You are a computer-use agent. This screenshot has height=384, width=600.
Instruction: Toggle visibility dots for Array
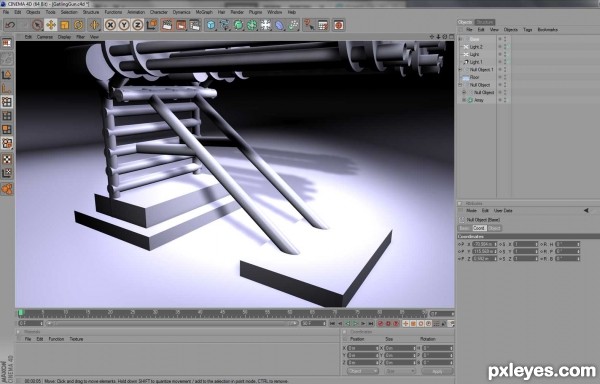(x=505, y=100)
